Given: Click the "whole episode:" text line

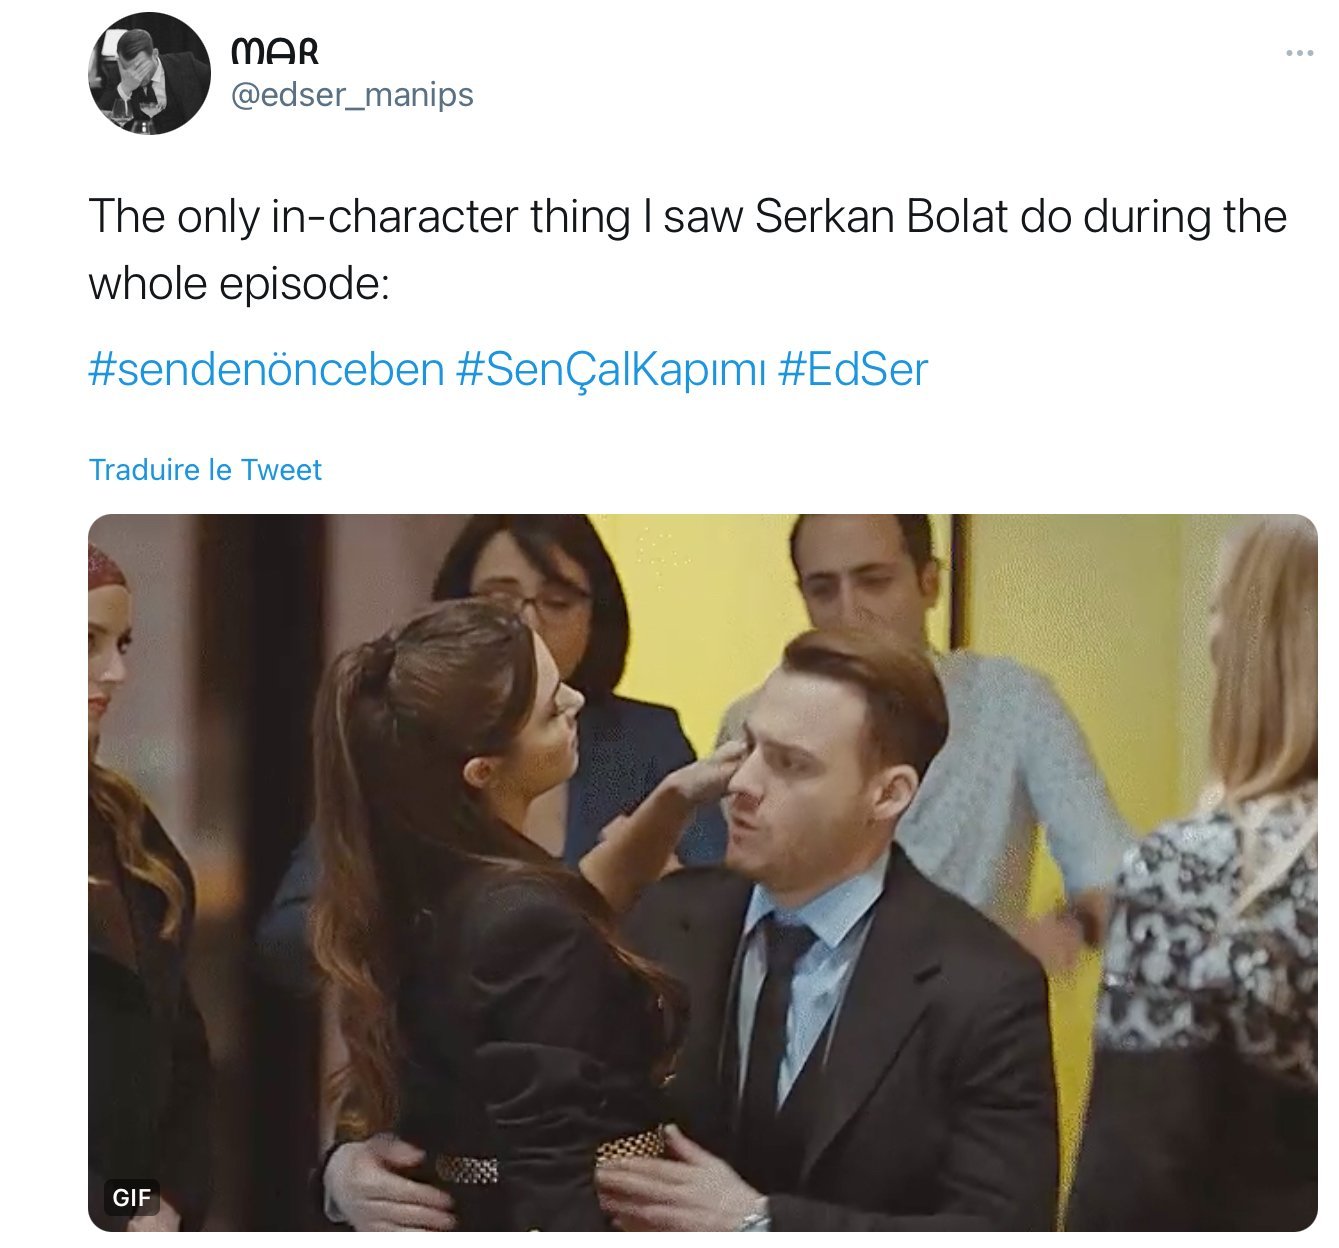Looking at the screenshot, I should (238, 284).
